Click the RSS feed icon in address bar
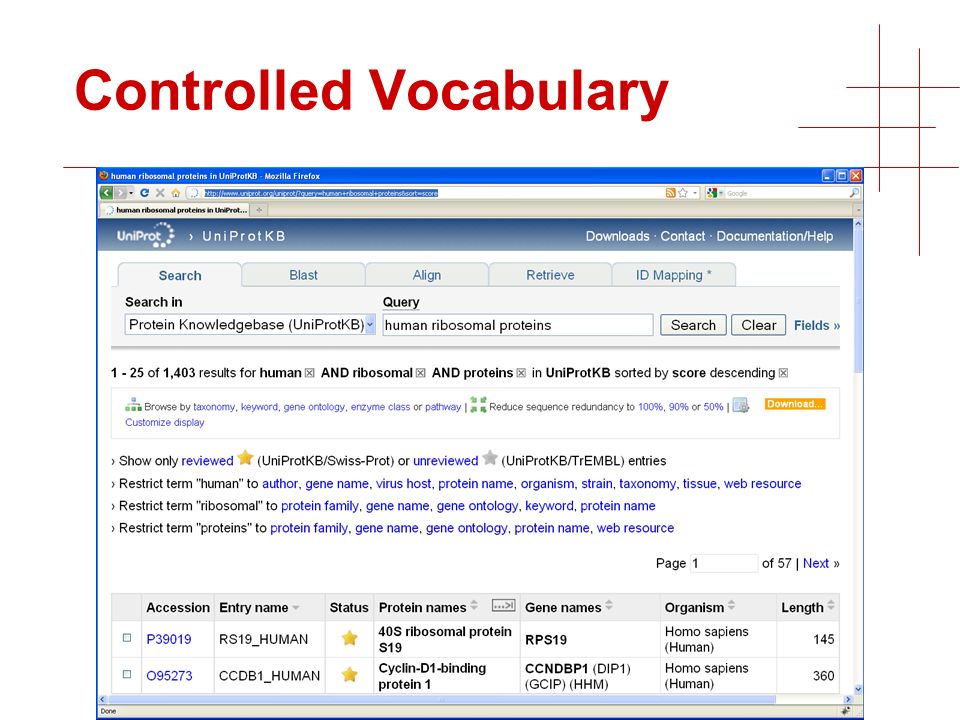 (x=670, y=193)
